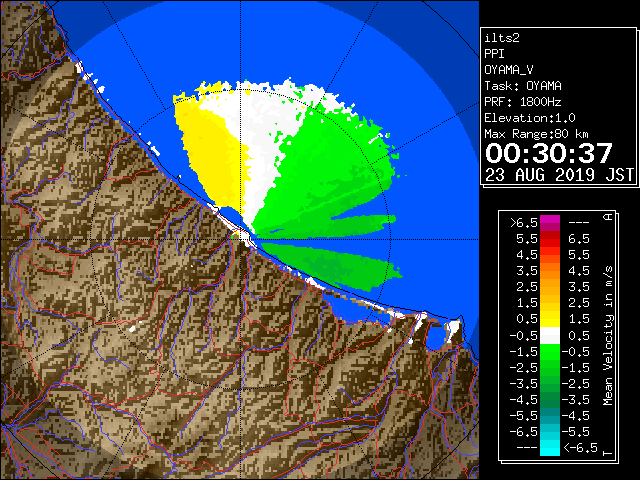The width and height of the screenshot is (640, 480).
Task: Click the 'A' letter atop the legend
Action: [x=608, y=217]
